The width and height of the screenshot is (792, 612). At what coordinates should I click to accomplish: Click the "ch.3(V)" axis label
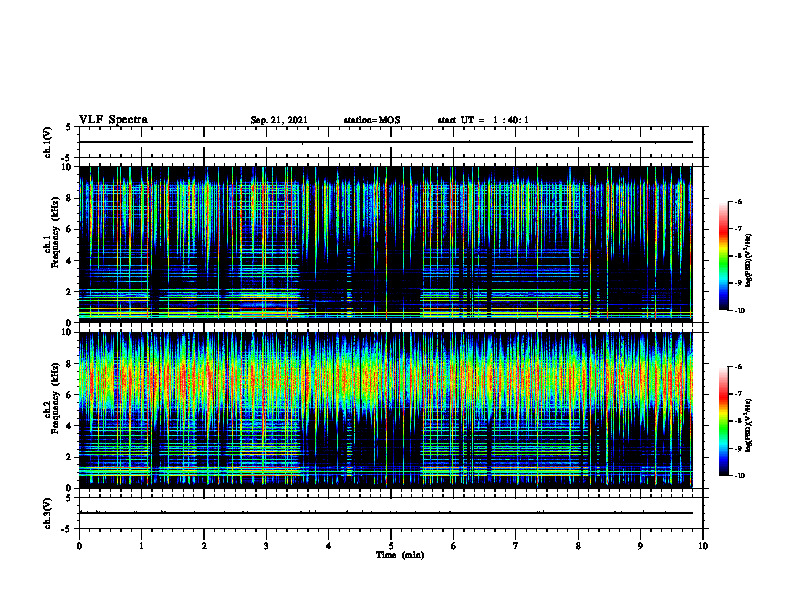tap(47, 513)
